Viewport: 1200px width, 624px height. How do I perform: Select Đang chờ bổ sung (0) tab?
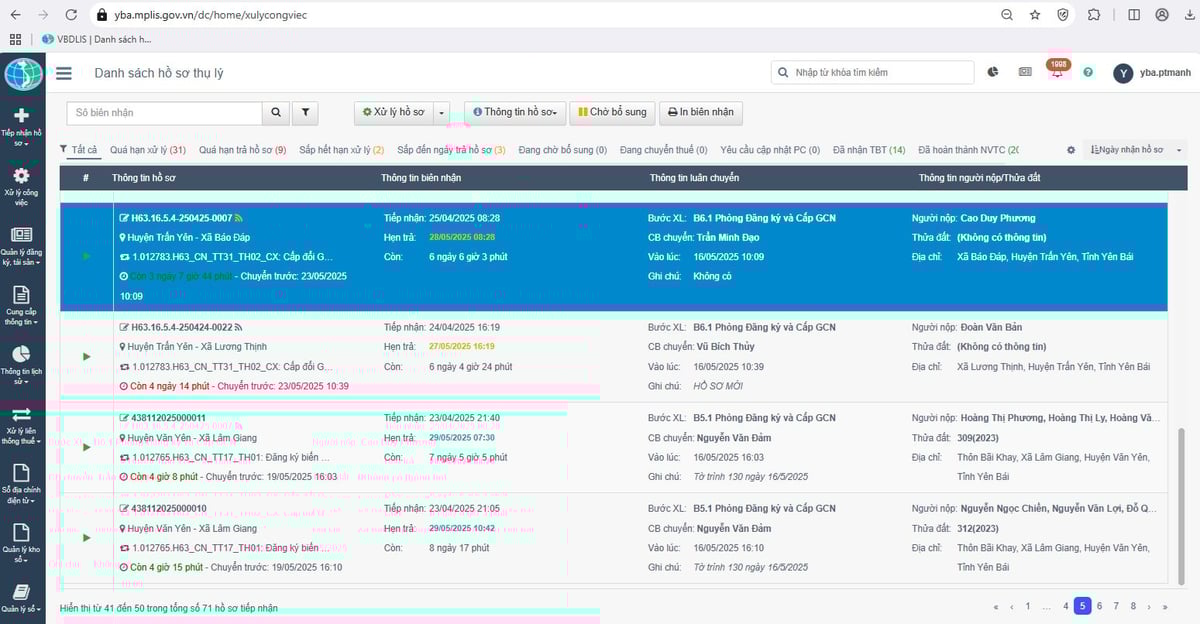(563, 150)
